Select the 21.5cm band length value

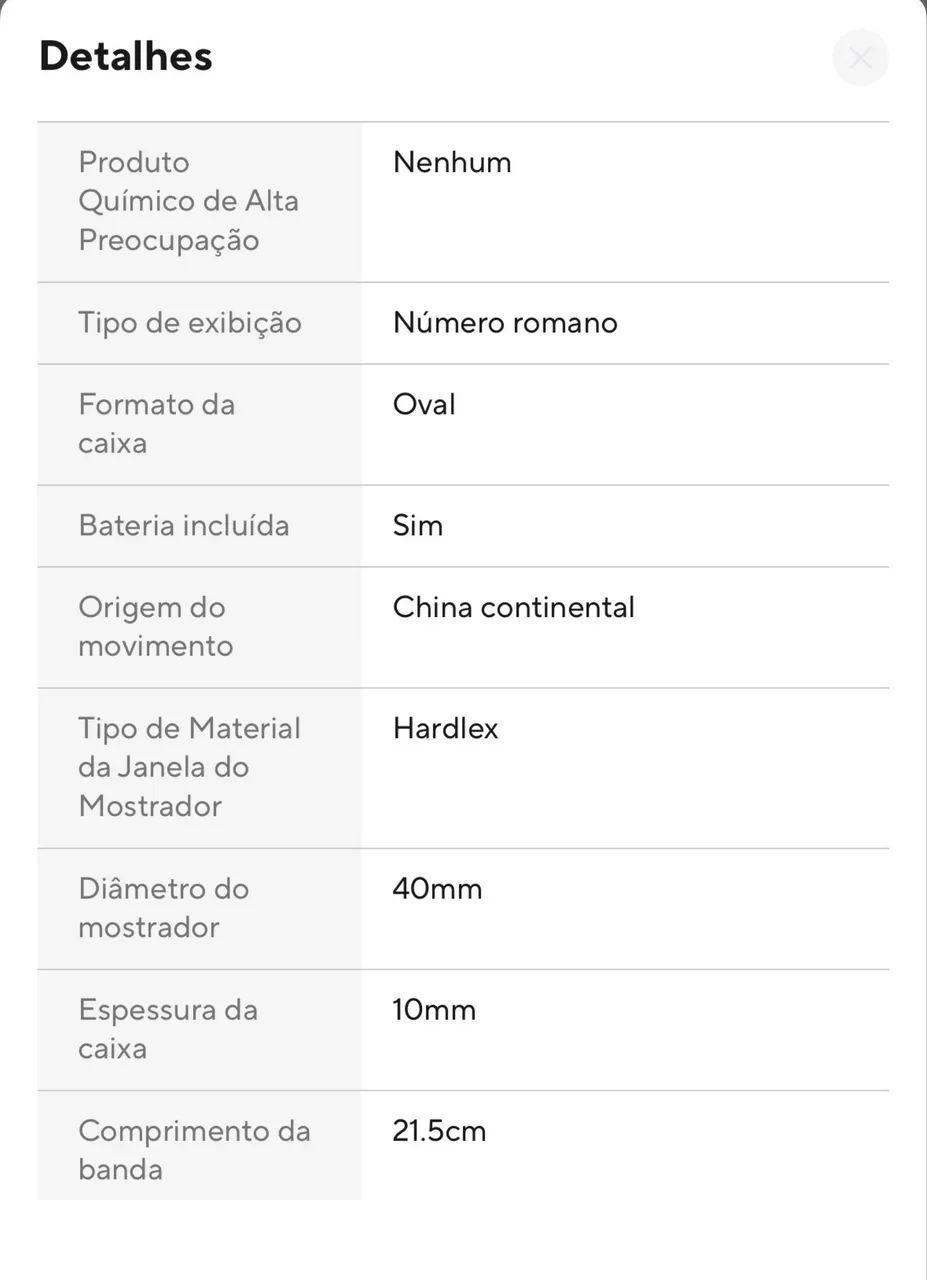pyautogui.click(x=440, y=1131)
